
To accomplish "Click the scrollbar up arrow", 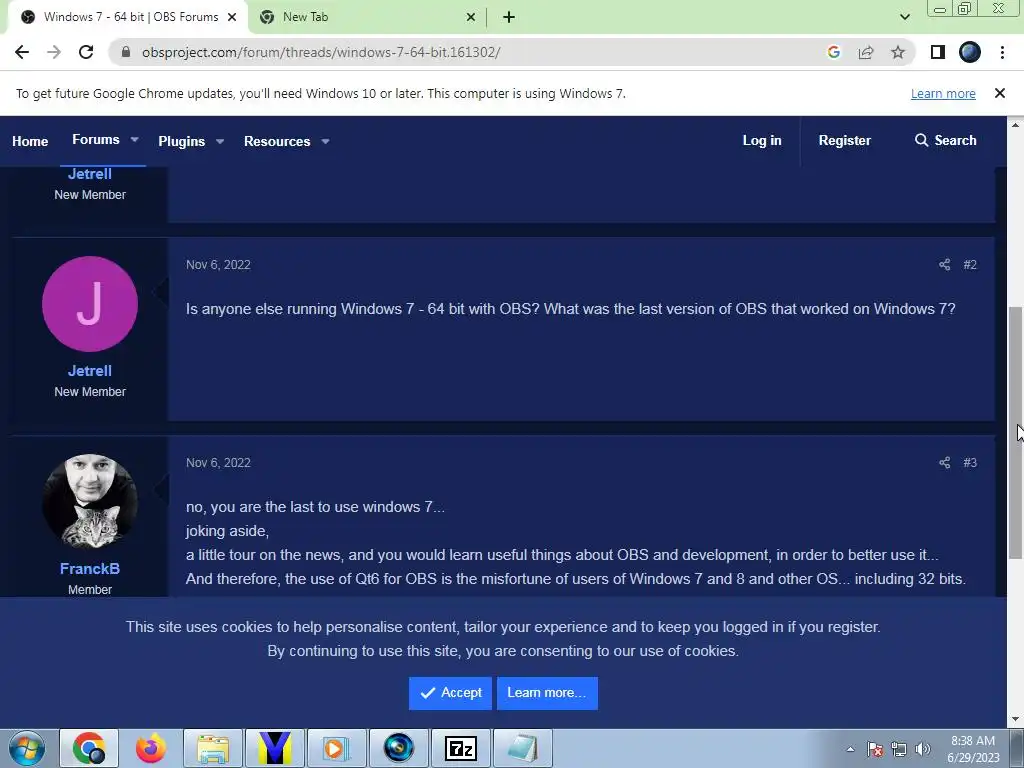I will 1015,124.
